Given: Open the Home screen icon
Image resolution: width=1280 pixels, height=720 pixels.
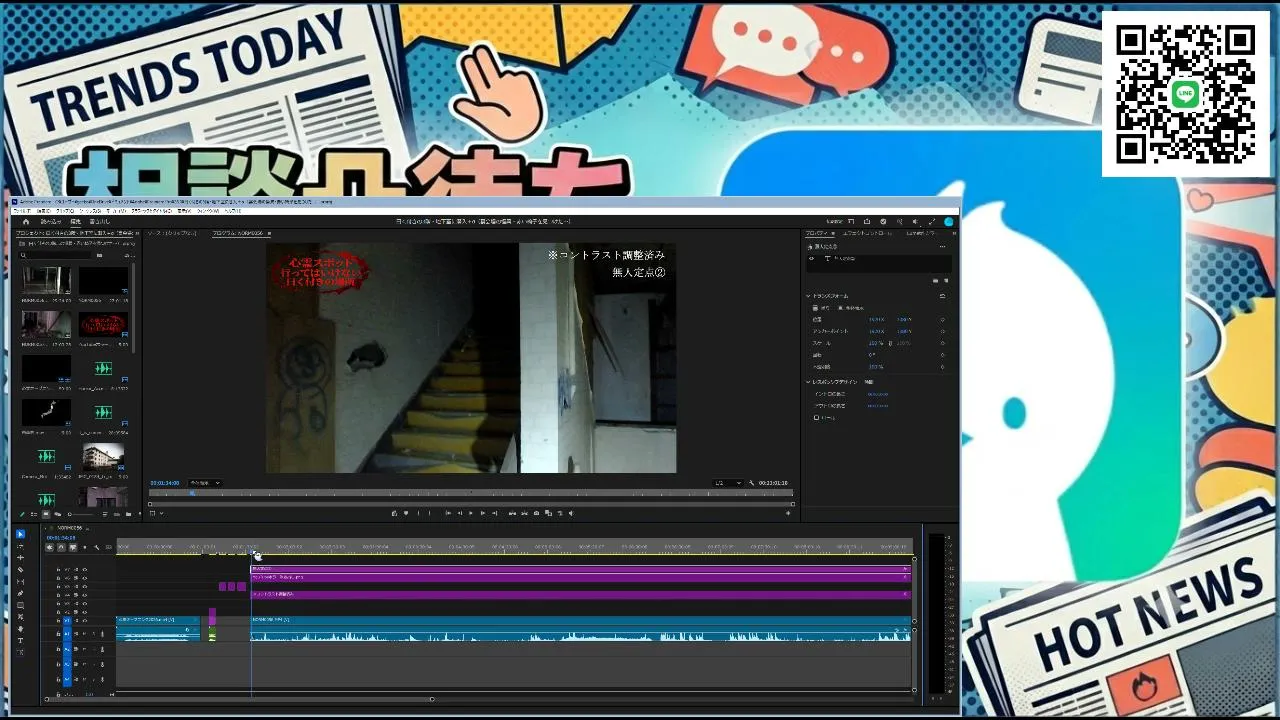Looking at the screenshot, I should [26, 221].
